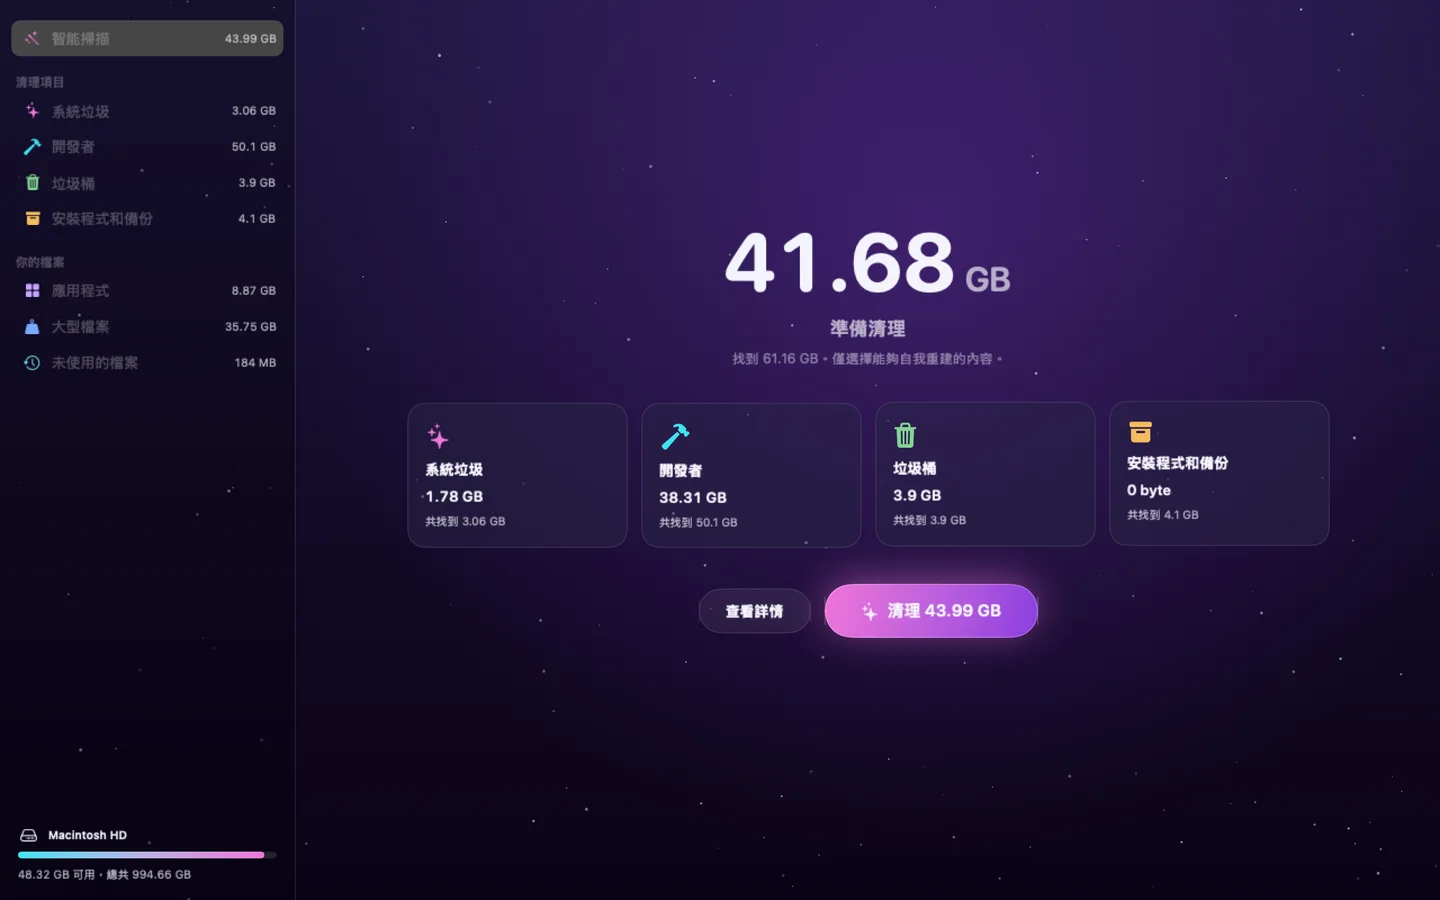Click 共找到 50.1 GB on the 開發者 card
Image resolution: width=1440 pixels, height=900 pixels.
click(698, 522)
